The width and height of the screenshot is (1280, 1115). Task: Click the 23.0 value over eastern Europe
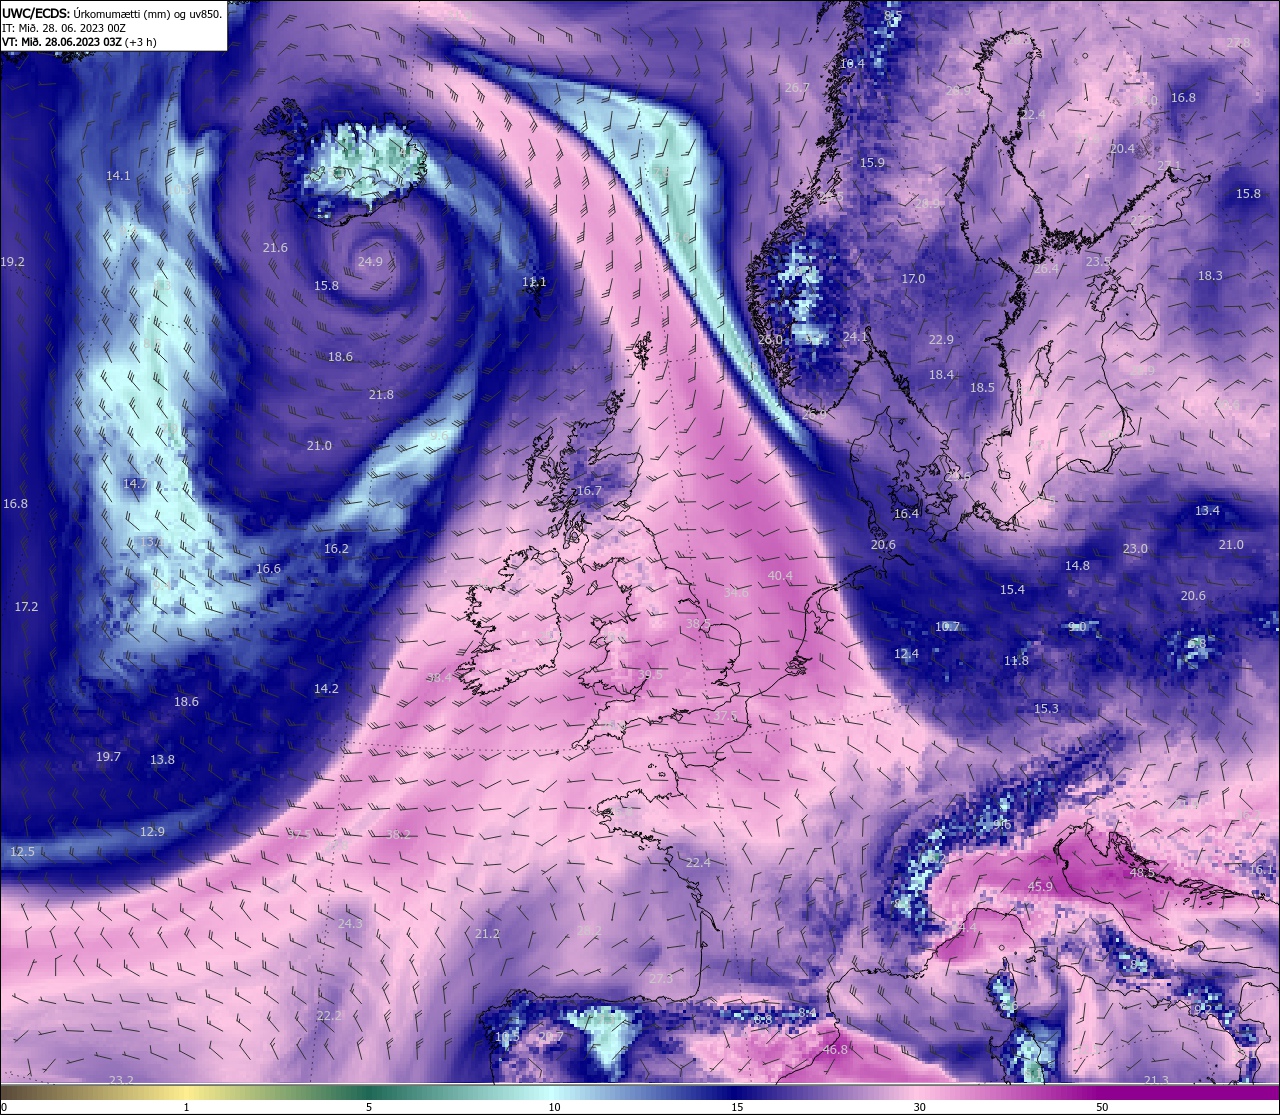click(x=1135, y=549)
